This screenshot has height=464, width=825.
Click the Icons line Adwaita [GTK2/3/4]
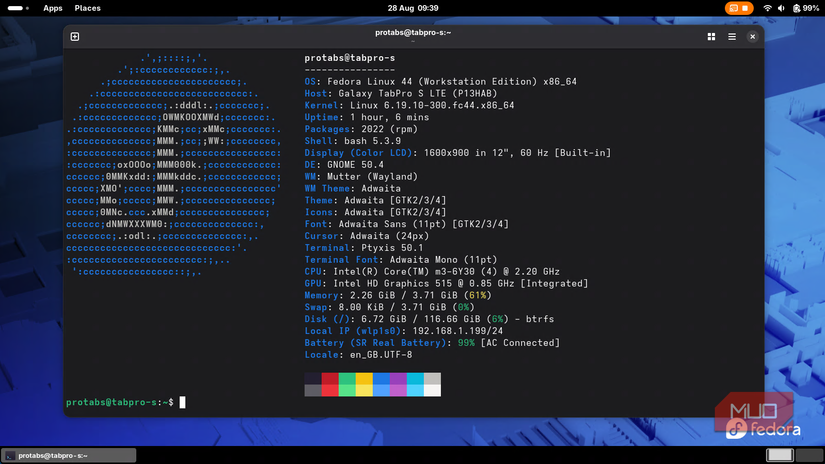[x=375, y=212]
